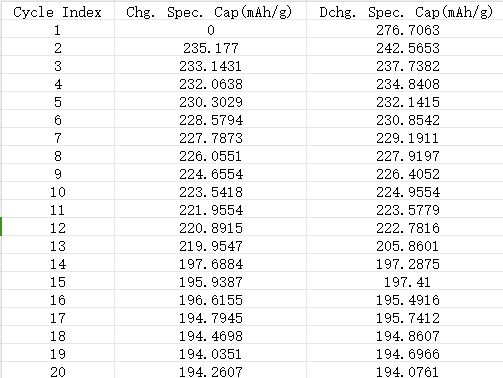Click the cell showing 196.6155
Viewport: 503px width, 378px height.
click(210, 300)
